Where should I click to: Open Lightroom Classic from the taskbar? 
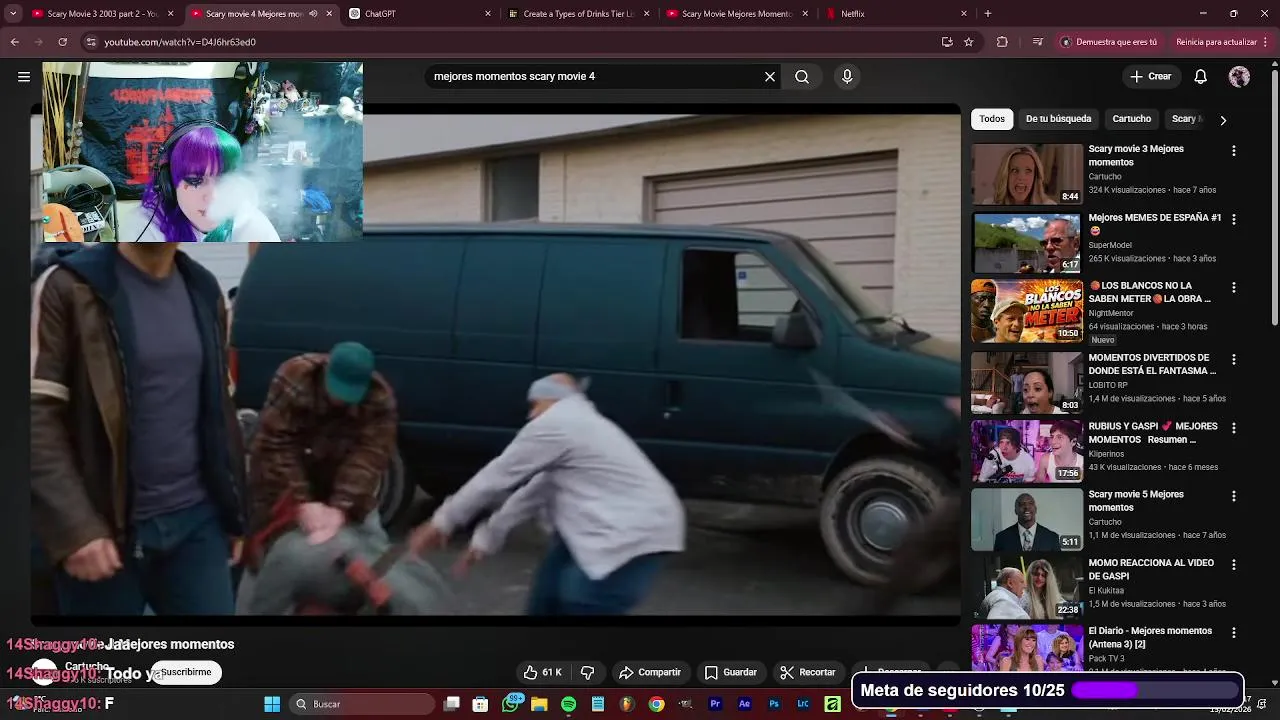(x=803, y=704)
